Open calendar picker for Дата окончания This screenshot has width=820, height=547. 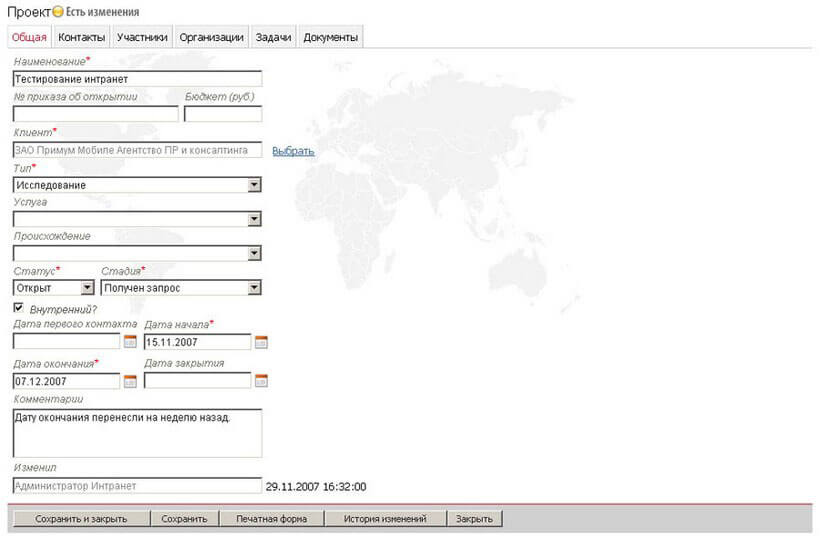pos(130,381)
